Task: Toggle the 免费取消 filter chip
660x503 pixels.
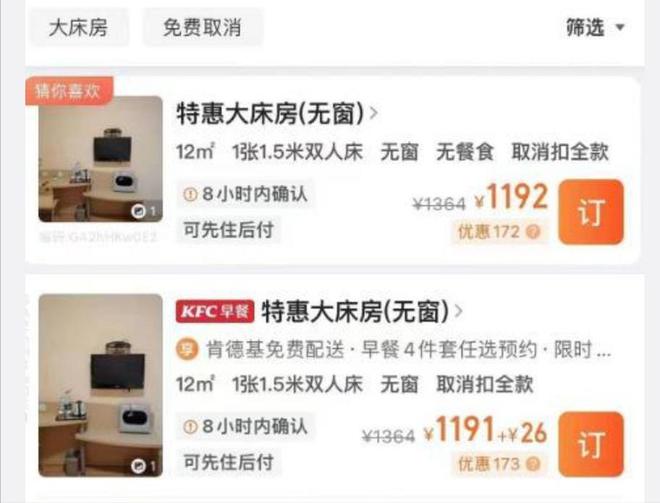Action: point(202,28)
